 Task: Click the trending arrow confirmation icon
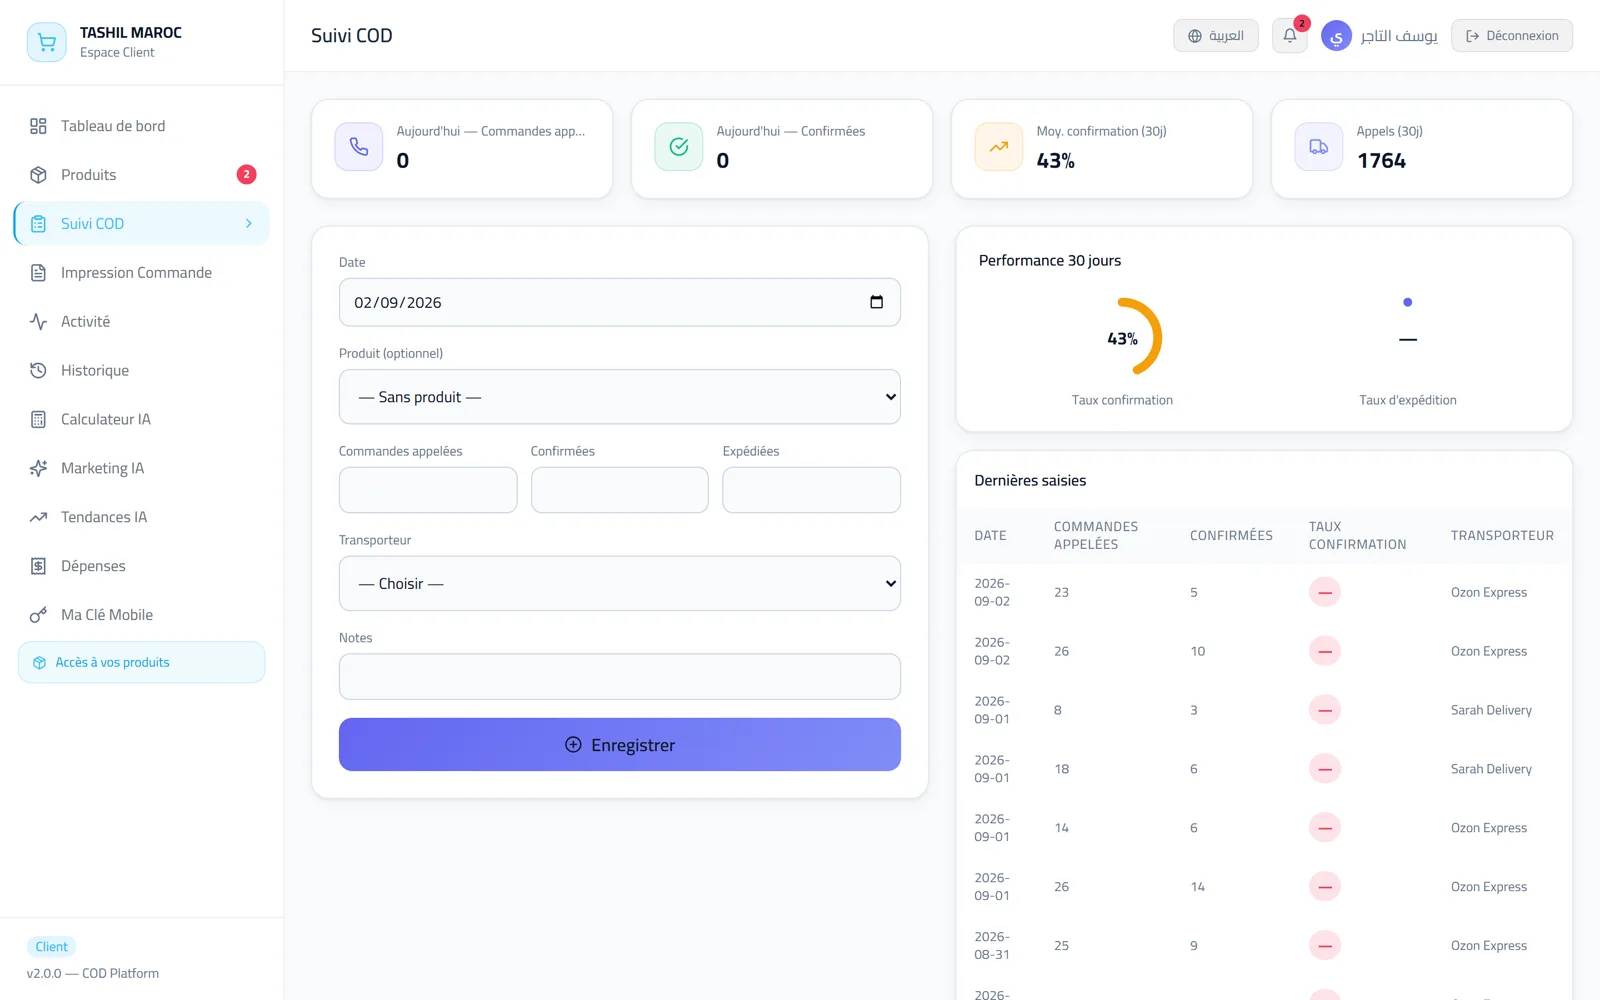[999, 147]
